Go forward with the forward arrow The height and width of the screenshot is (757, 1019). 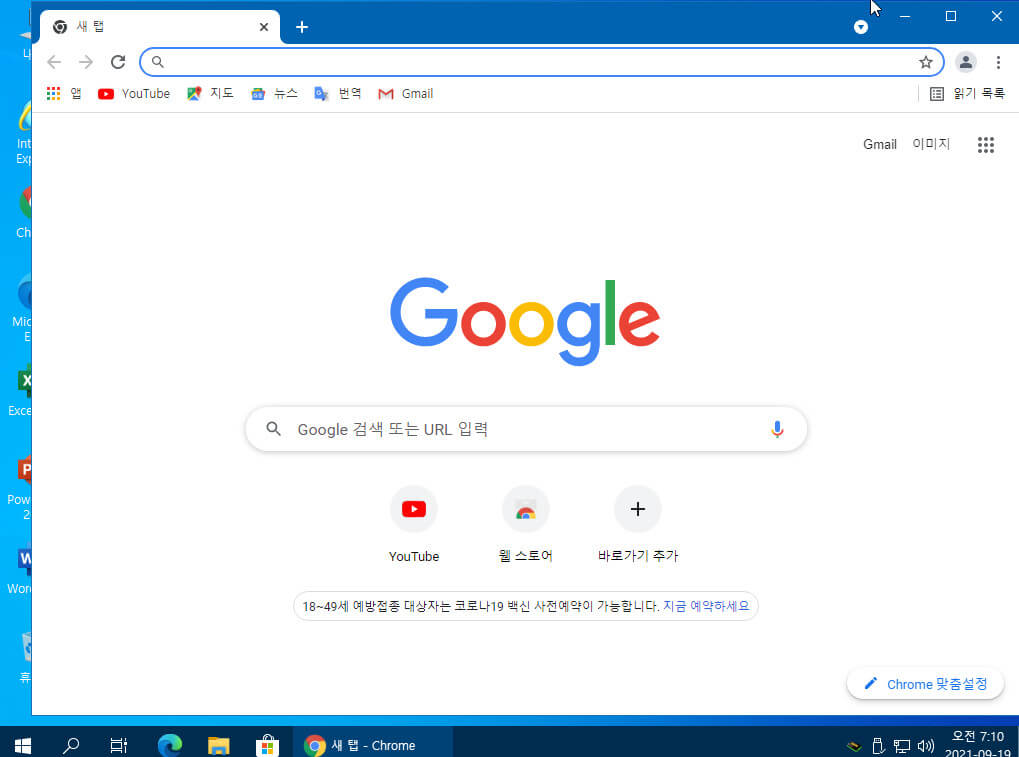coord(86,62)
